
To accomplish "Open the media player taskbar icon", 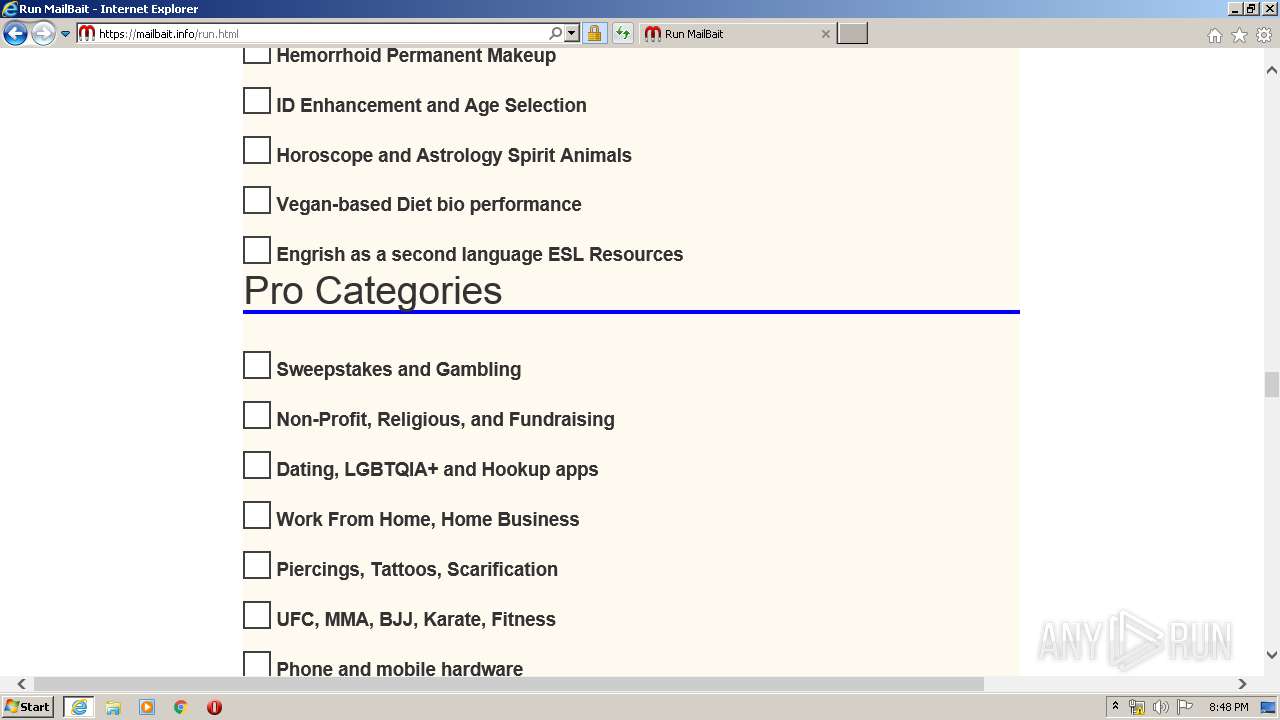I will pos(147,707).
